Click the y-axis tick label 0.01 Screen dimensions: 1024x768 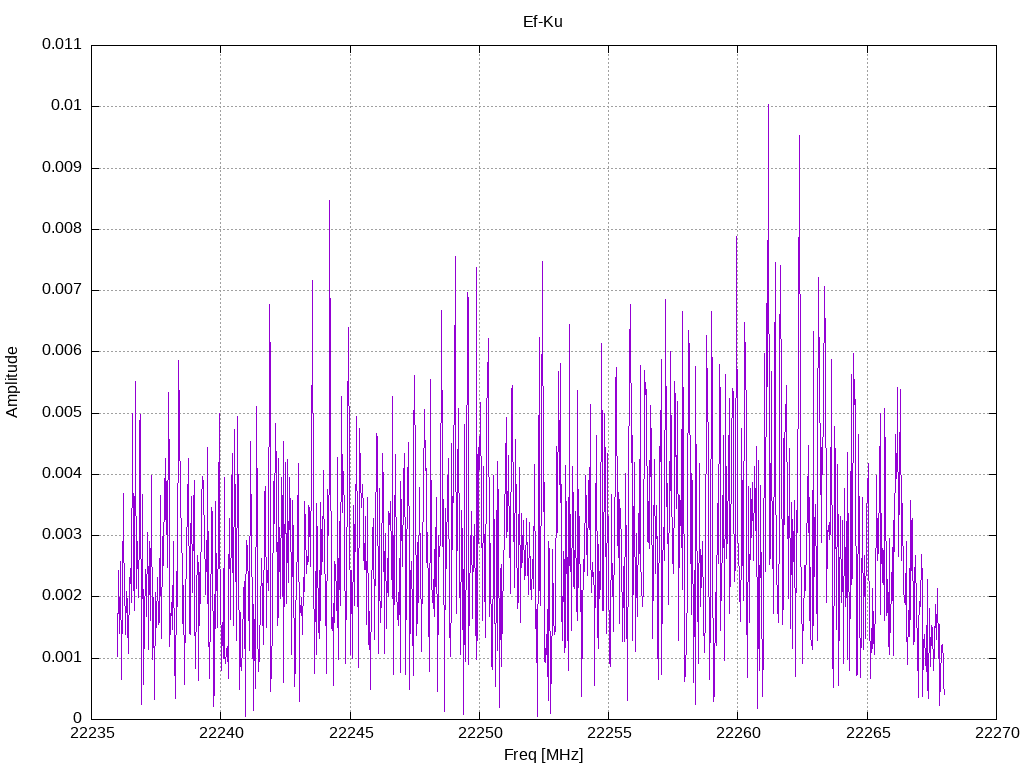coord(67,106)
